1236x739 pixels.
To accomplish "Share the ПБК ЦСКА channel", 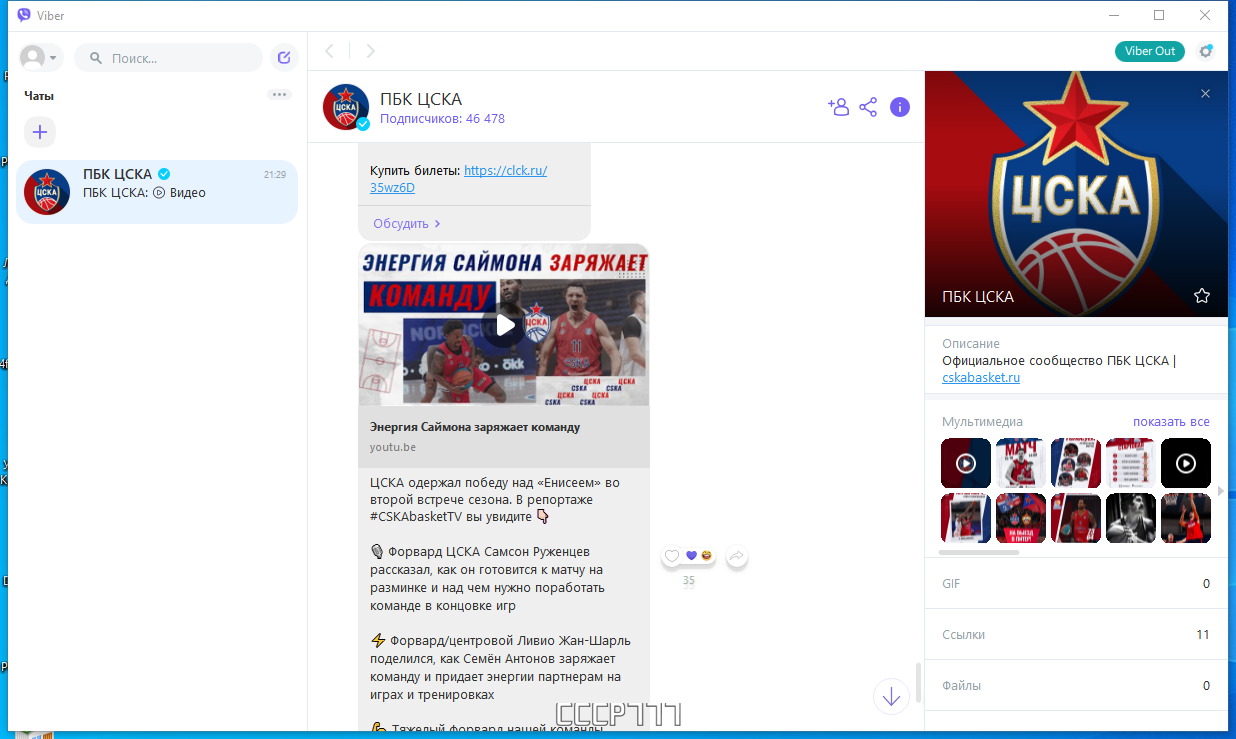I will pyautogui.click(x=868, y=106).
